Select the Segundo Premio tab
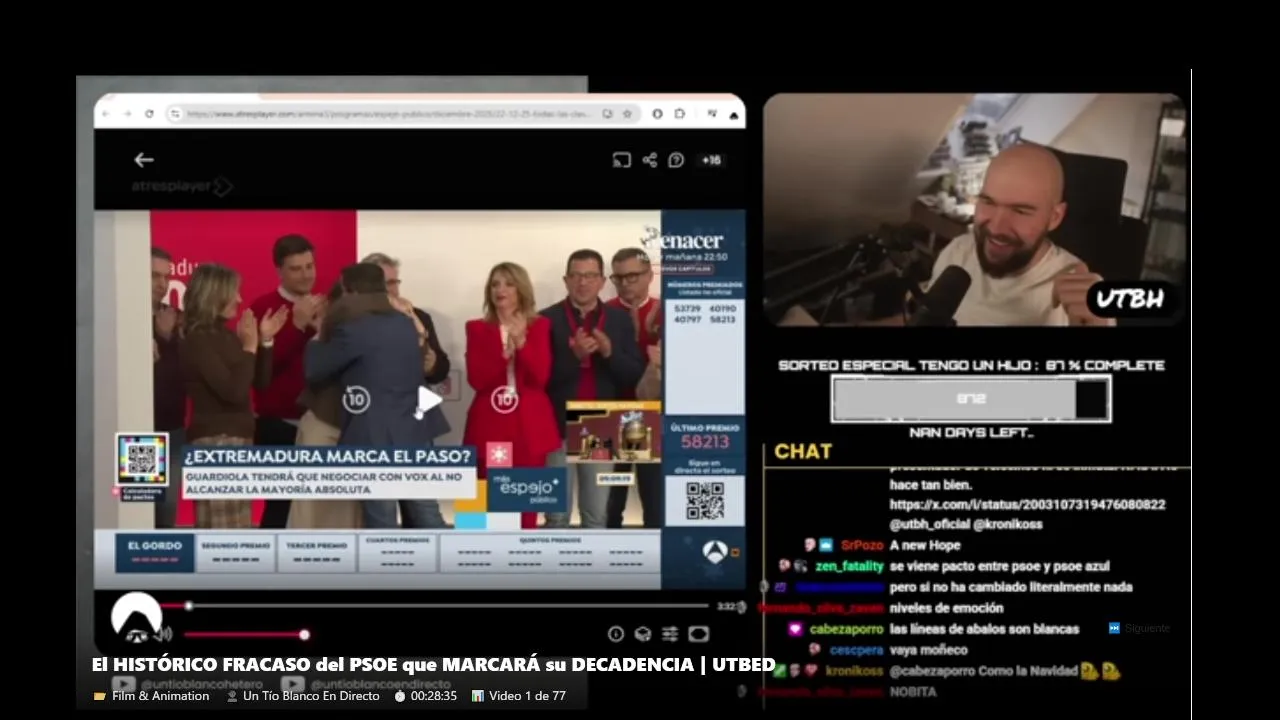1280x720 pixels. [x=235, y=552]
